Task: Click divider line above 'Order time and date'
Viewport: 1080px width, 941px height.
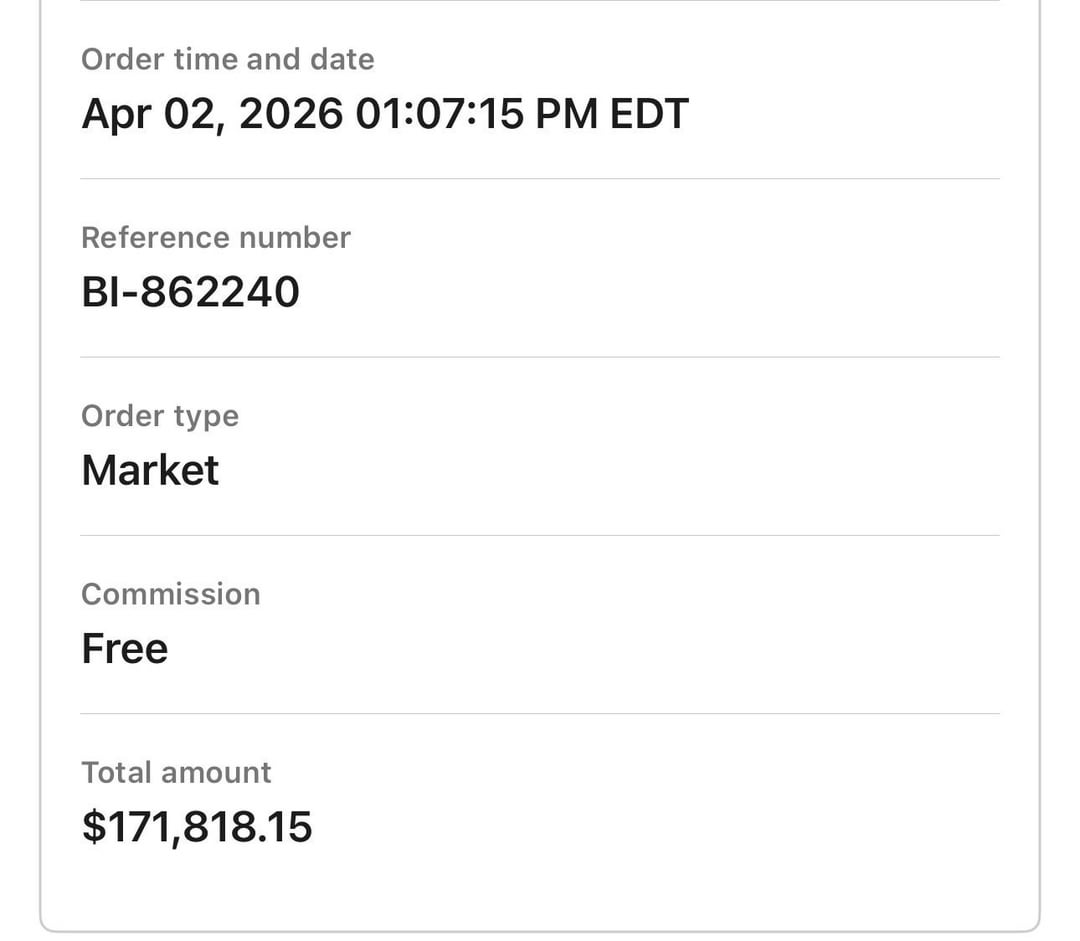Action: click(x=540, y=1)
